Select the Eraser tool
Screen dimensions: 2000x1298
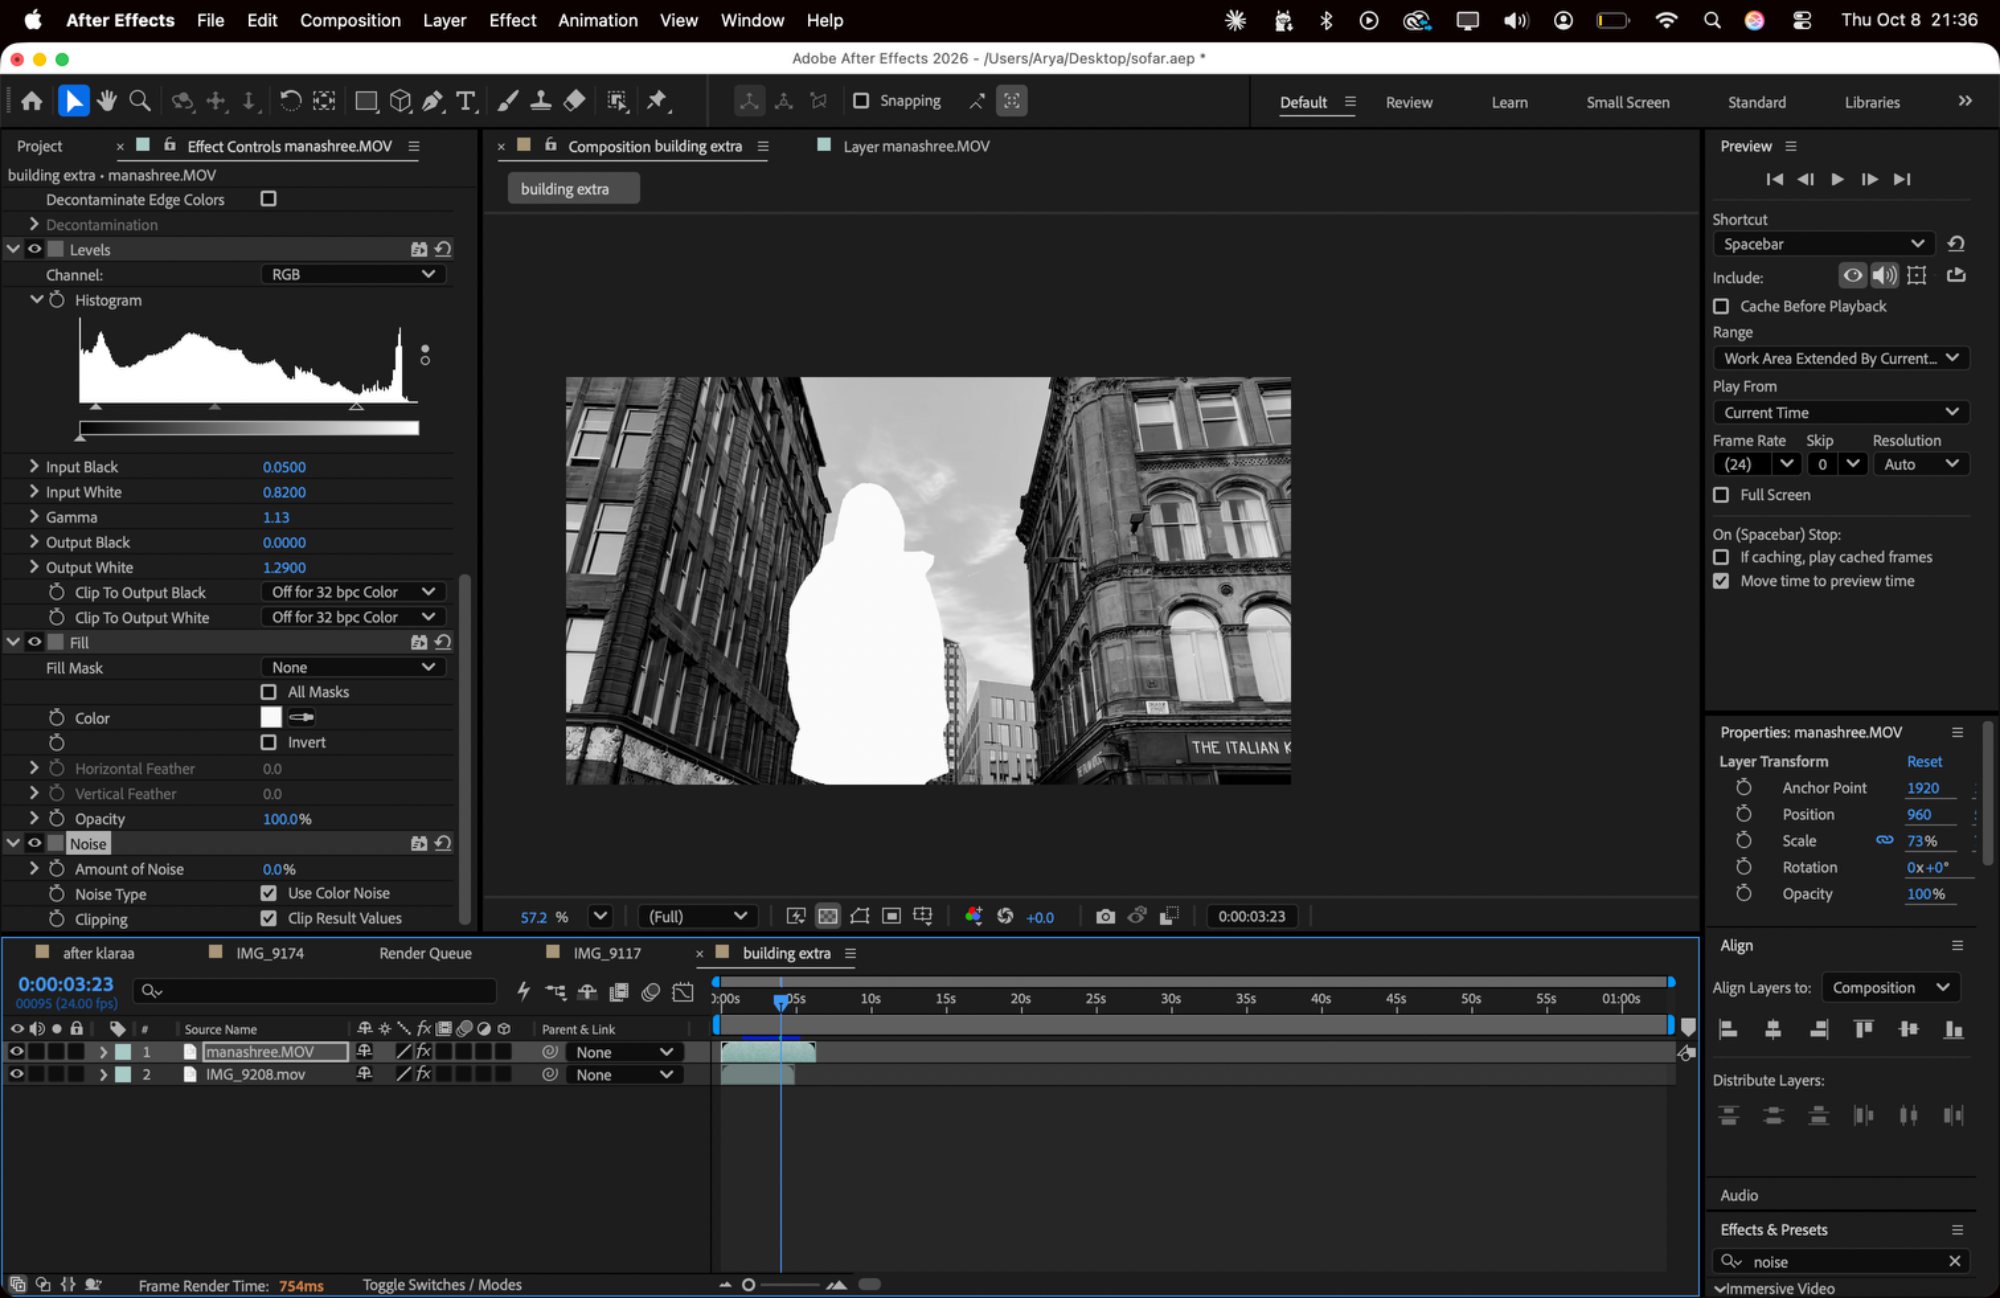pyautogui.click(x=574, y=101)
